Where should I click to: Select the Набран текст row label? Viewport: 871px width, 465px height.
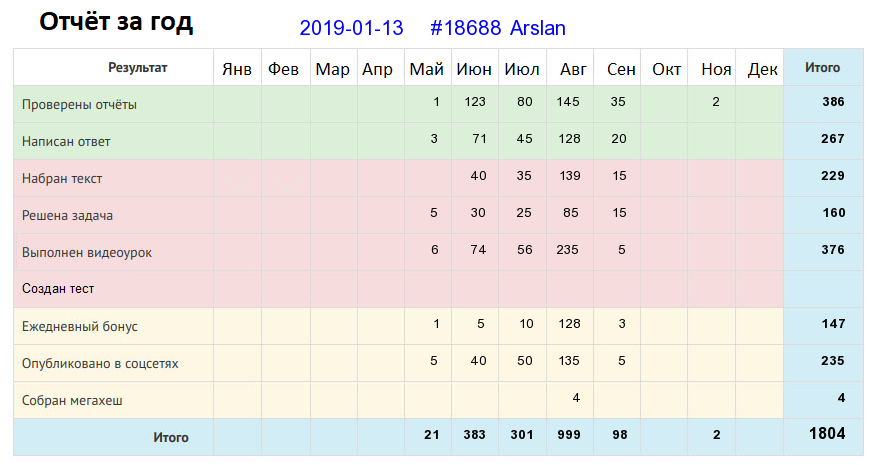(x=62, y=178)
